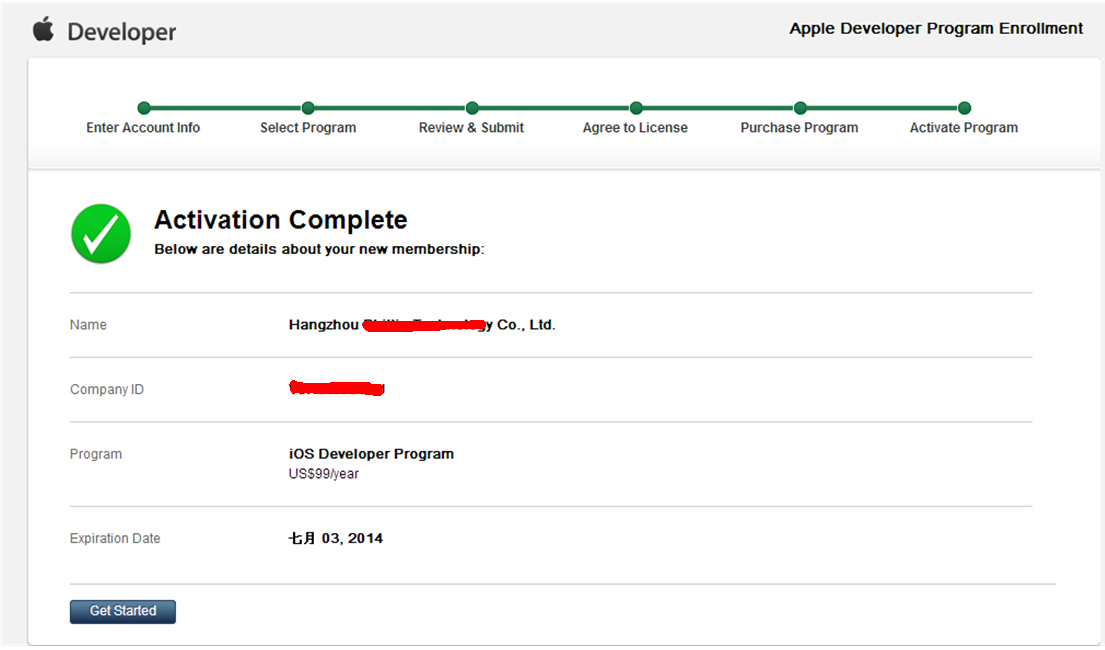Click the 七月 03, 2014 date value
The height and width of the screenshot is (650, 1105).
[x=335, y=538]
